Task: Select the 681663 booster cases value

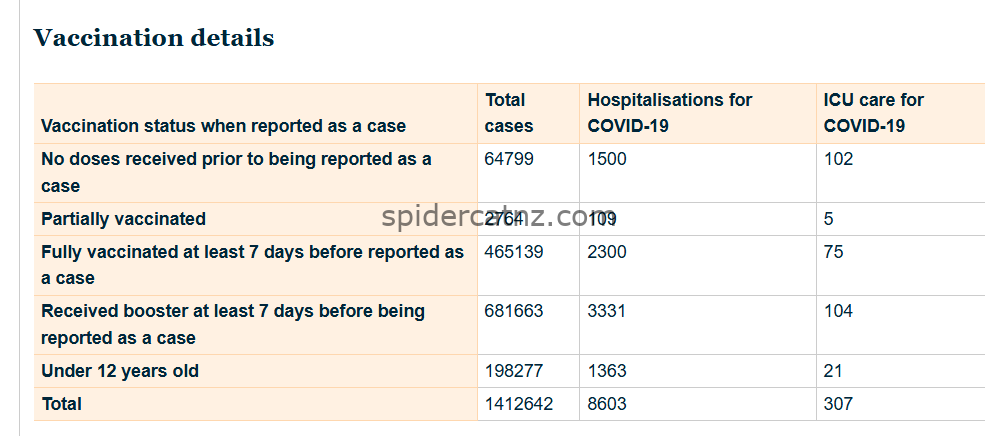Action: point(514,311)
